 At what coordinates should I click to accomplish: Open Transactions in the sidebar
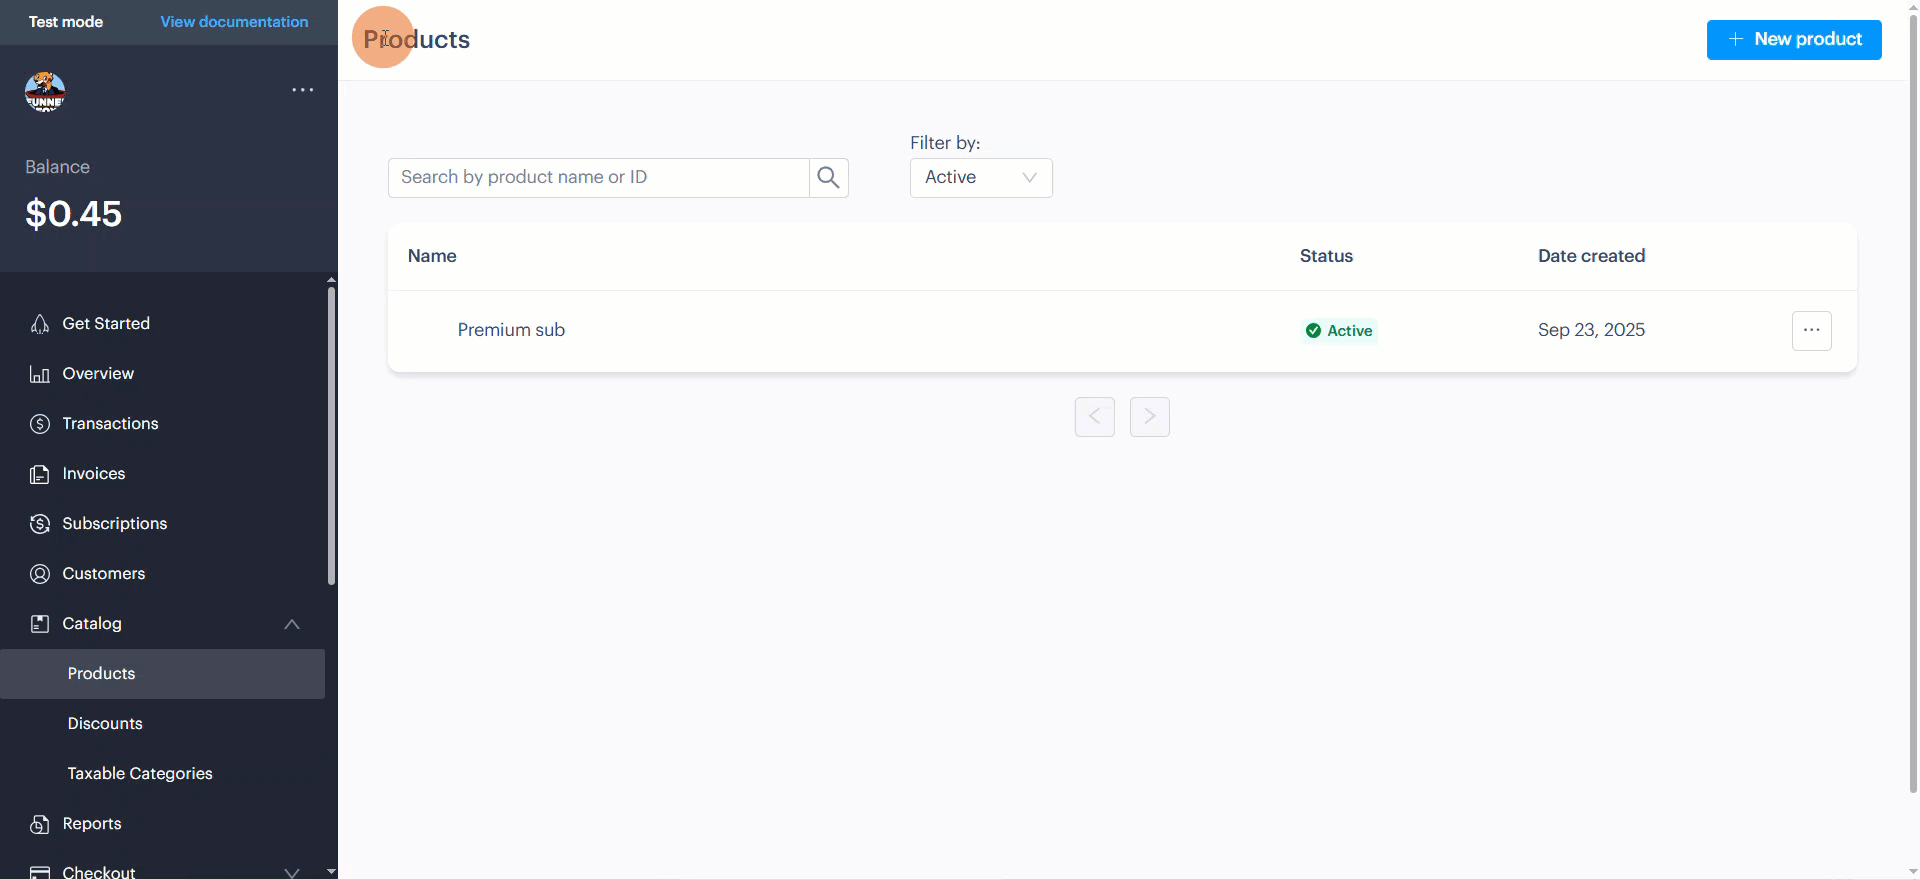click(110, 424)
